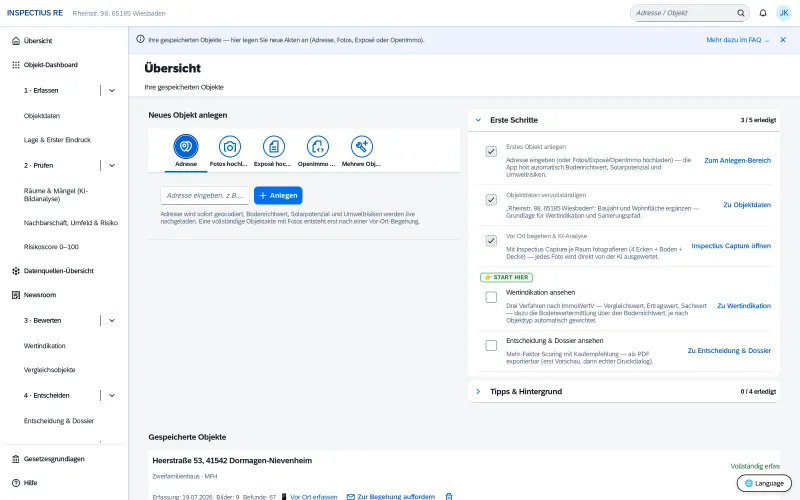The width and height of the screenshot is (800, 500).
Task: Click the Language button
Action: [764, 483]
